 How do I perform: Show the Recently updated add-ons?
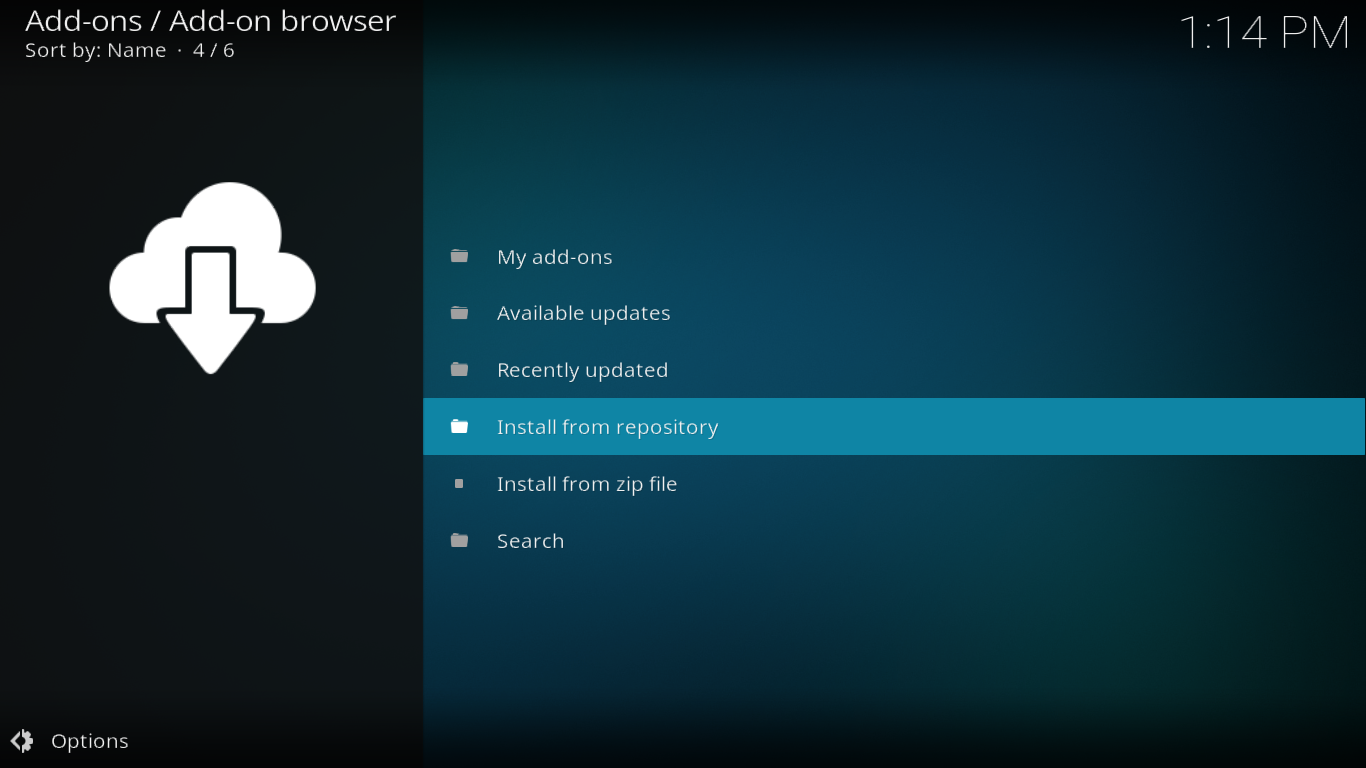click(x=582, y=370)
